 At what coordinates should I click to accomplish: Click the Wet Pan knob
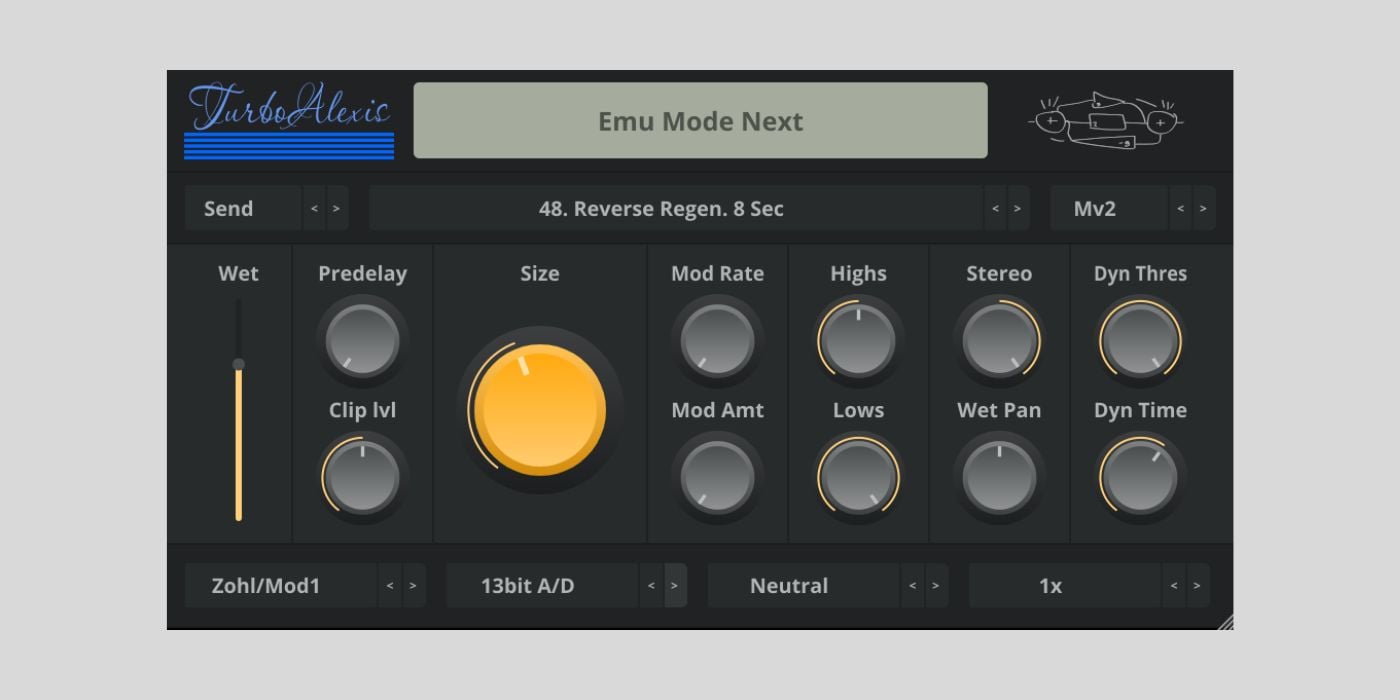pos(1000,476)
